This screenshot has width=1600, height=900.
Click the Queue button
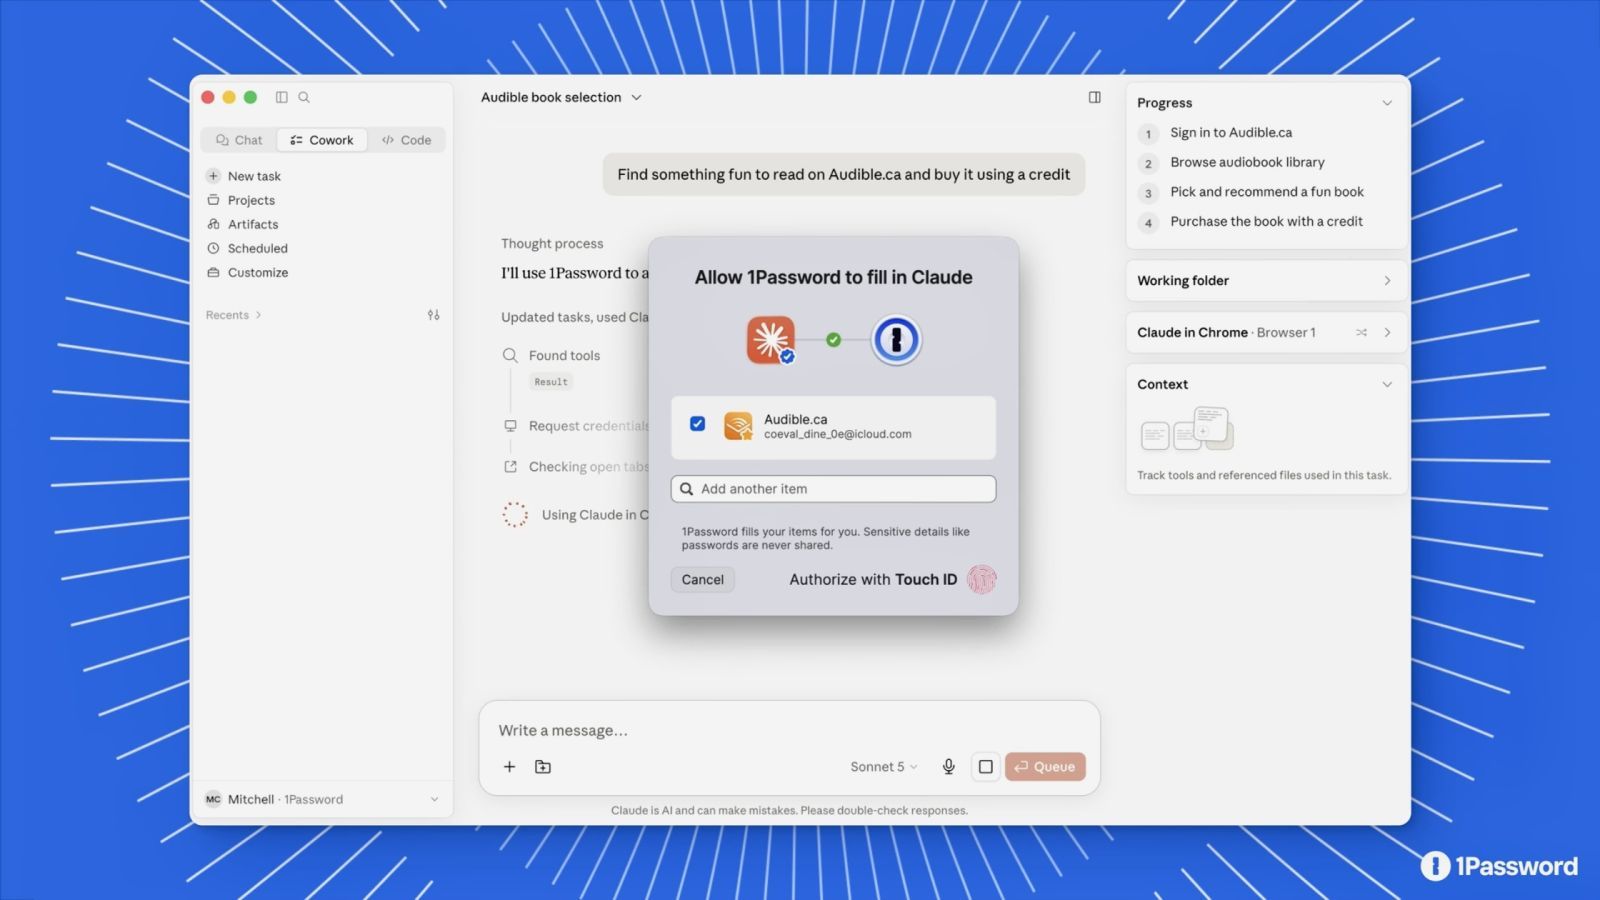1045,767
